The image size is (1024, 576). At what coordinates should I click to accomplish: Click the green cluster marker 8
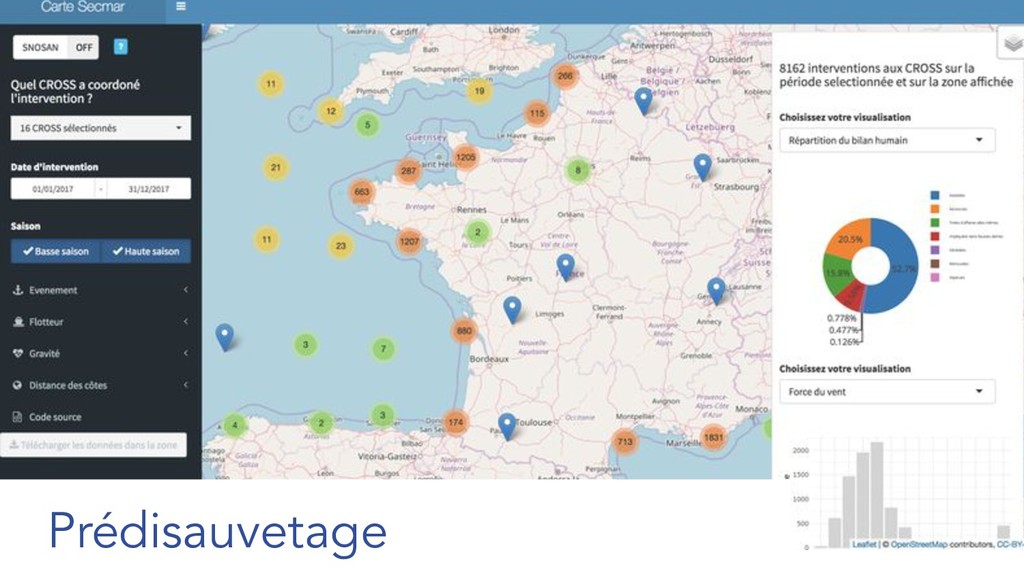[x=578, y=170]
